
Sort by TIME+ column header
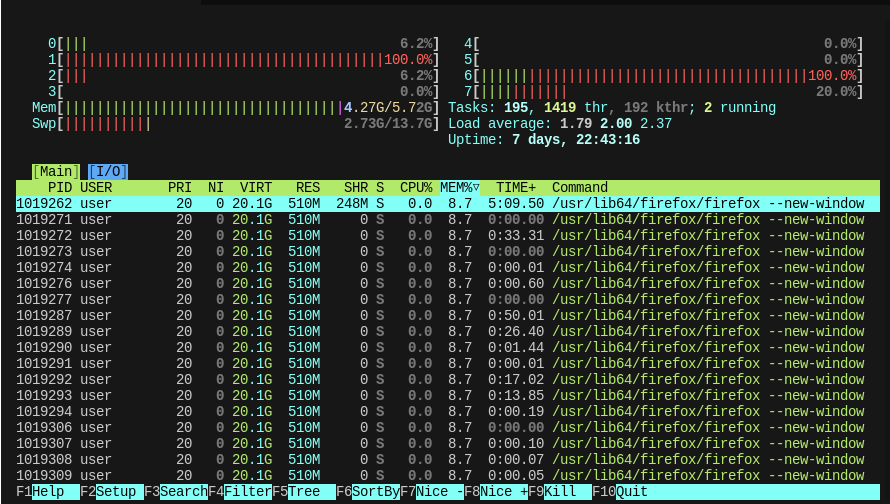click(x=516, y=188)
